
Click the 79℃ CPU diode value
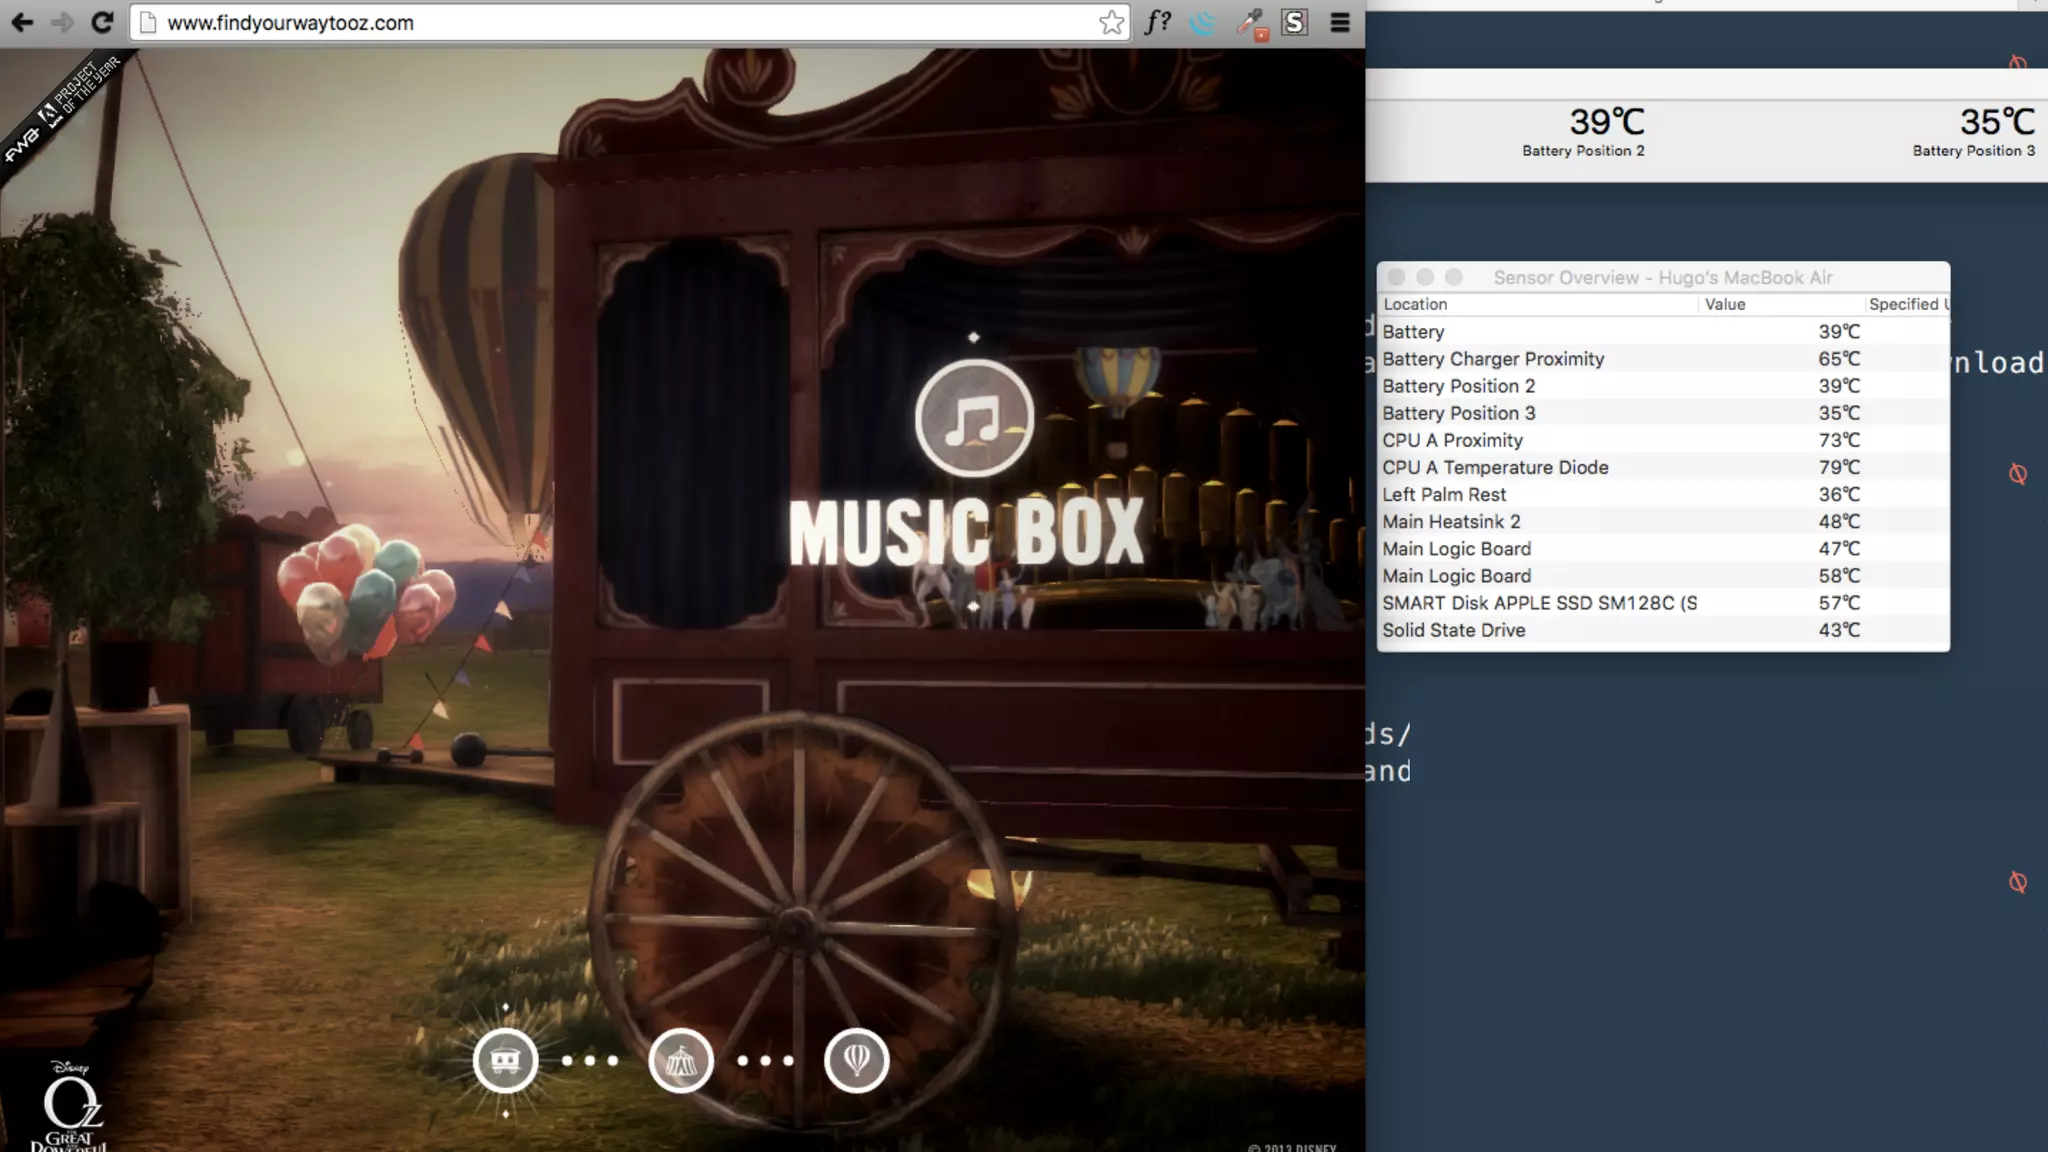[x=1839, y=467]
